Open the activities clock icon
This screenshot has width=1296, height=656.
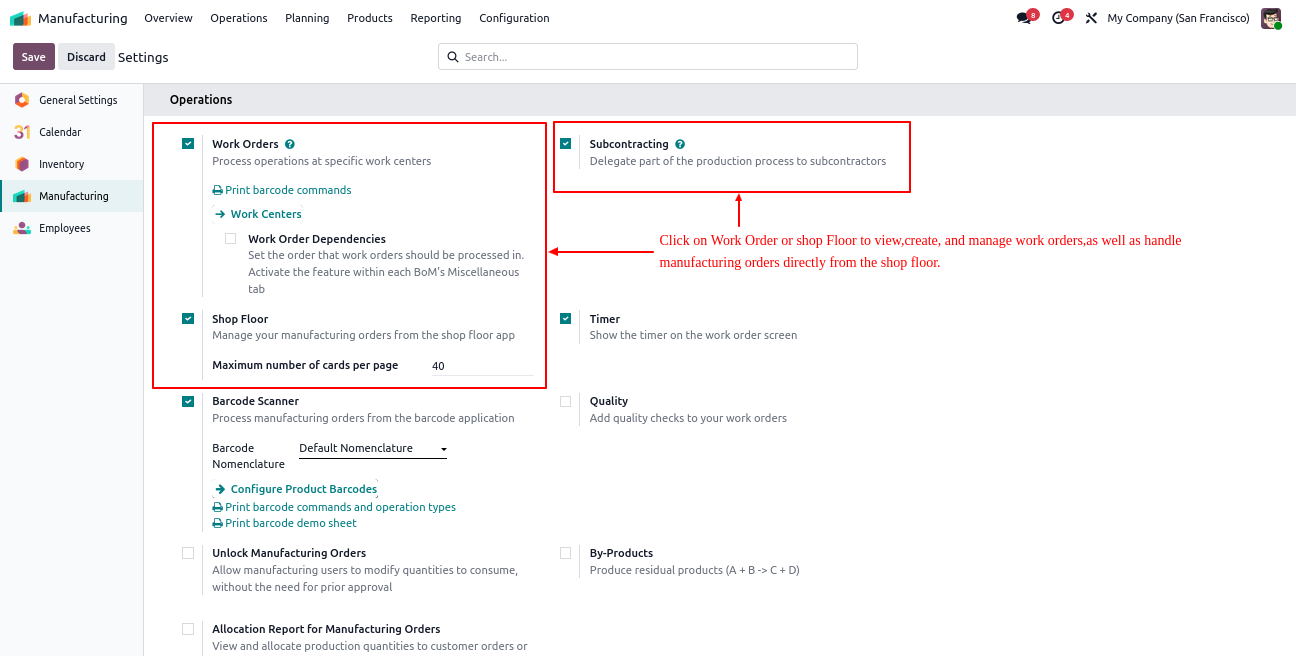click(x=1058, y=18)
